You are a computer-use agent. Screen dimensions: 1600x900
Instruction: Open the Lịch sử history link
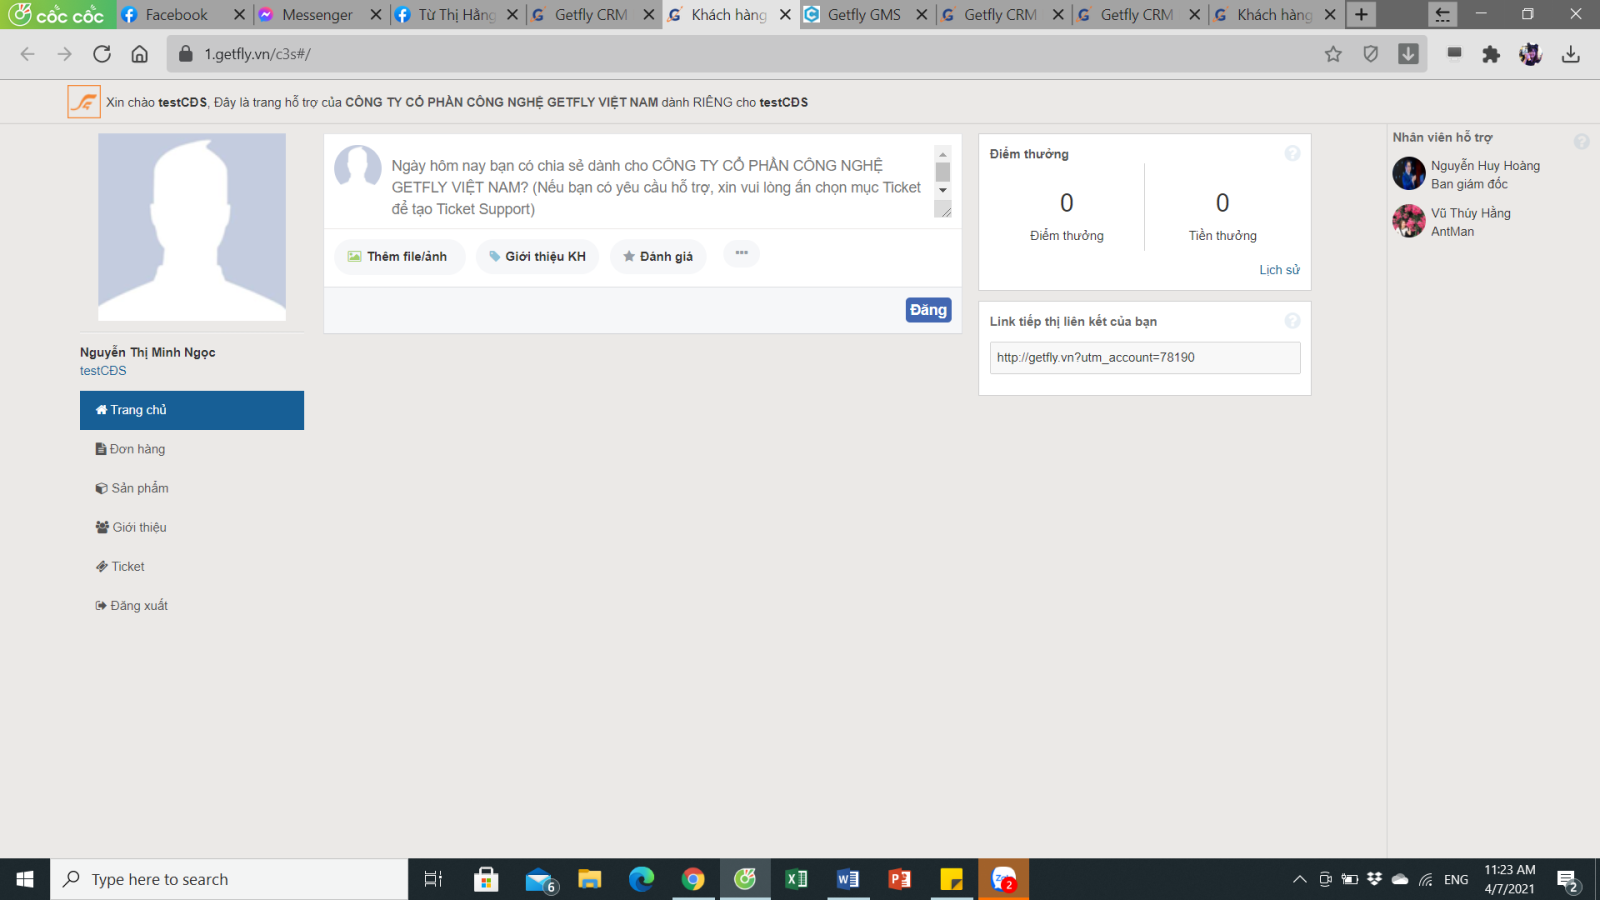[x=1279, y=270]
